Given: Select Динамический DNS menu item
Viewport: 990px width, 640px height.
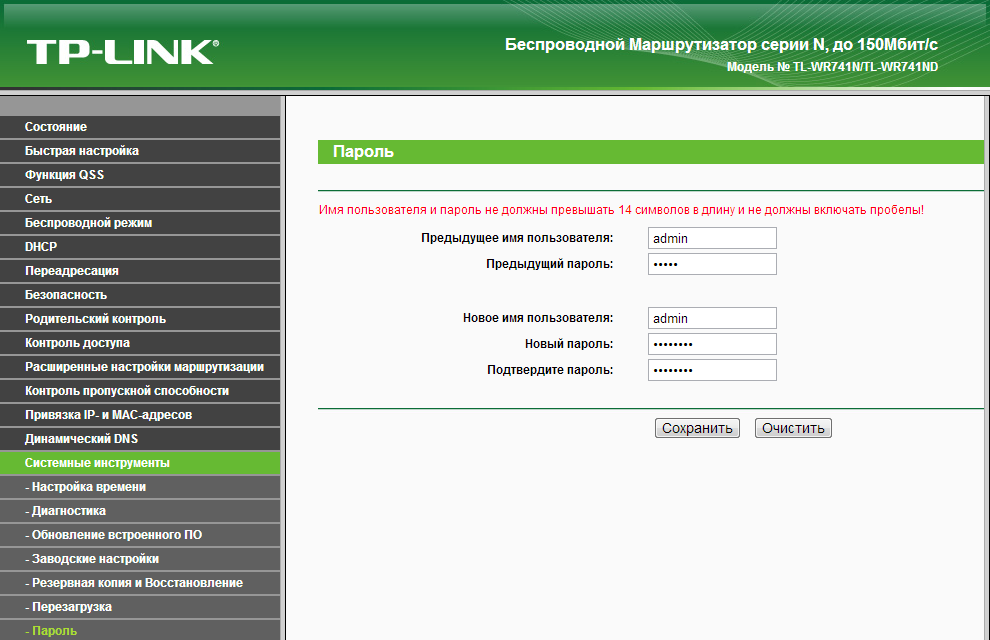Looking at the screenshot, I should 140,439.
